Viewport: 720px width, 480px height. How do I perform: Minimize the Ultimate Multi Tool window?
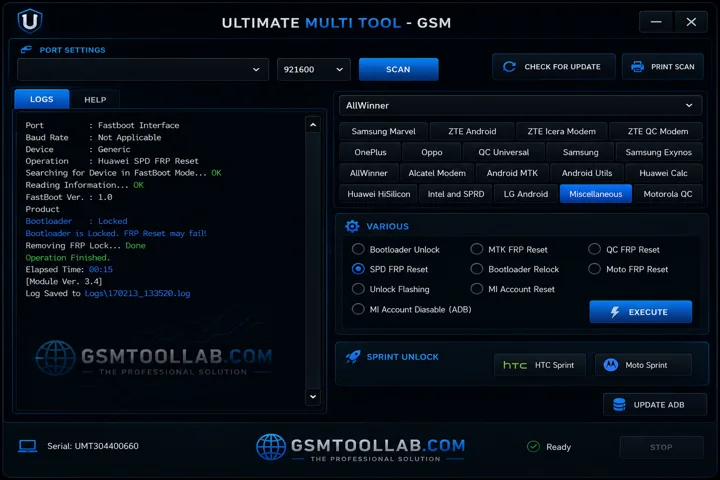coord(656,22)
